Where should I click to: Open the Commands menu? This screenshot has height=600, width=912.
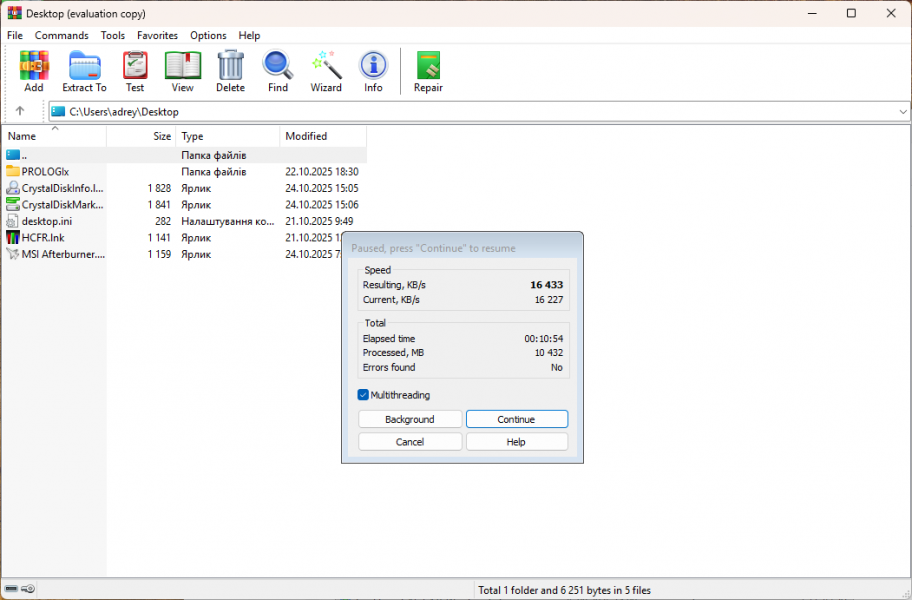tap(62, 35)
